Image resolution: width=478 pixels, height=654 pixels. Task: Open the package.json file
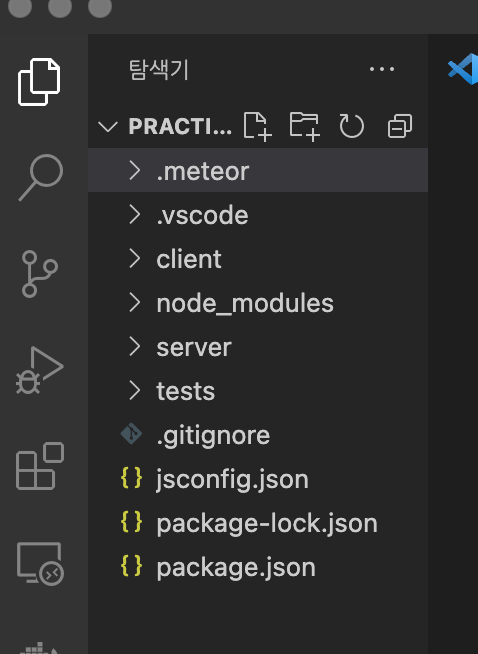click(x=258, y=567)
